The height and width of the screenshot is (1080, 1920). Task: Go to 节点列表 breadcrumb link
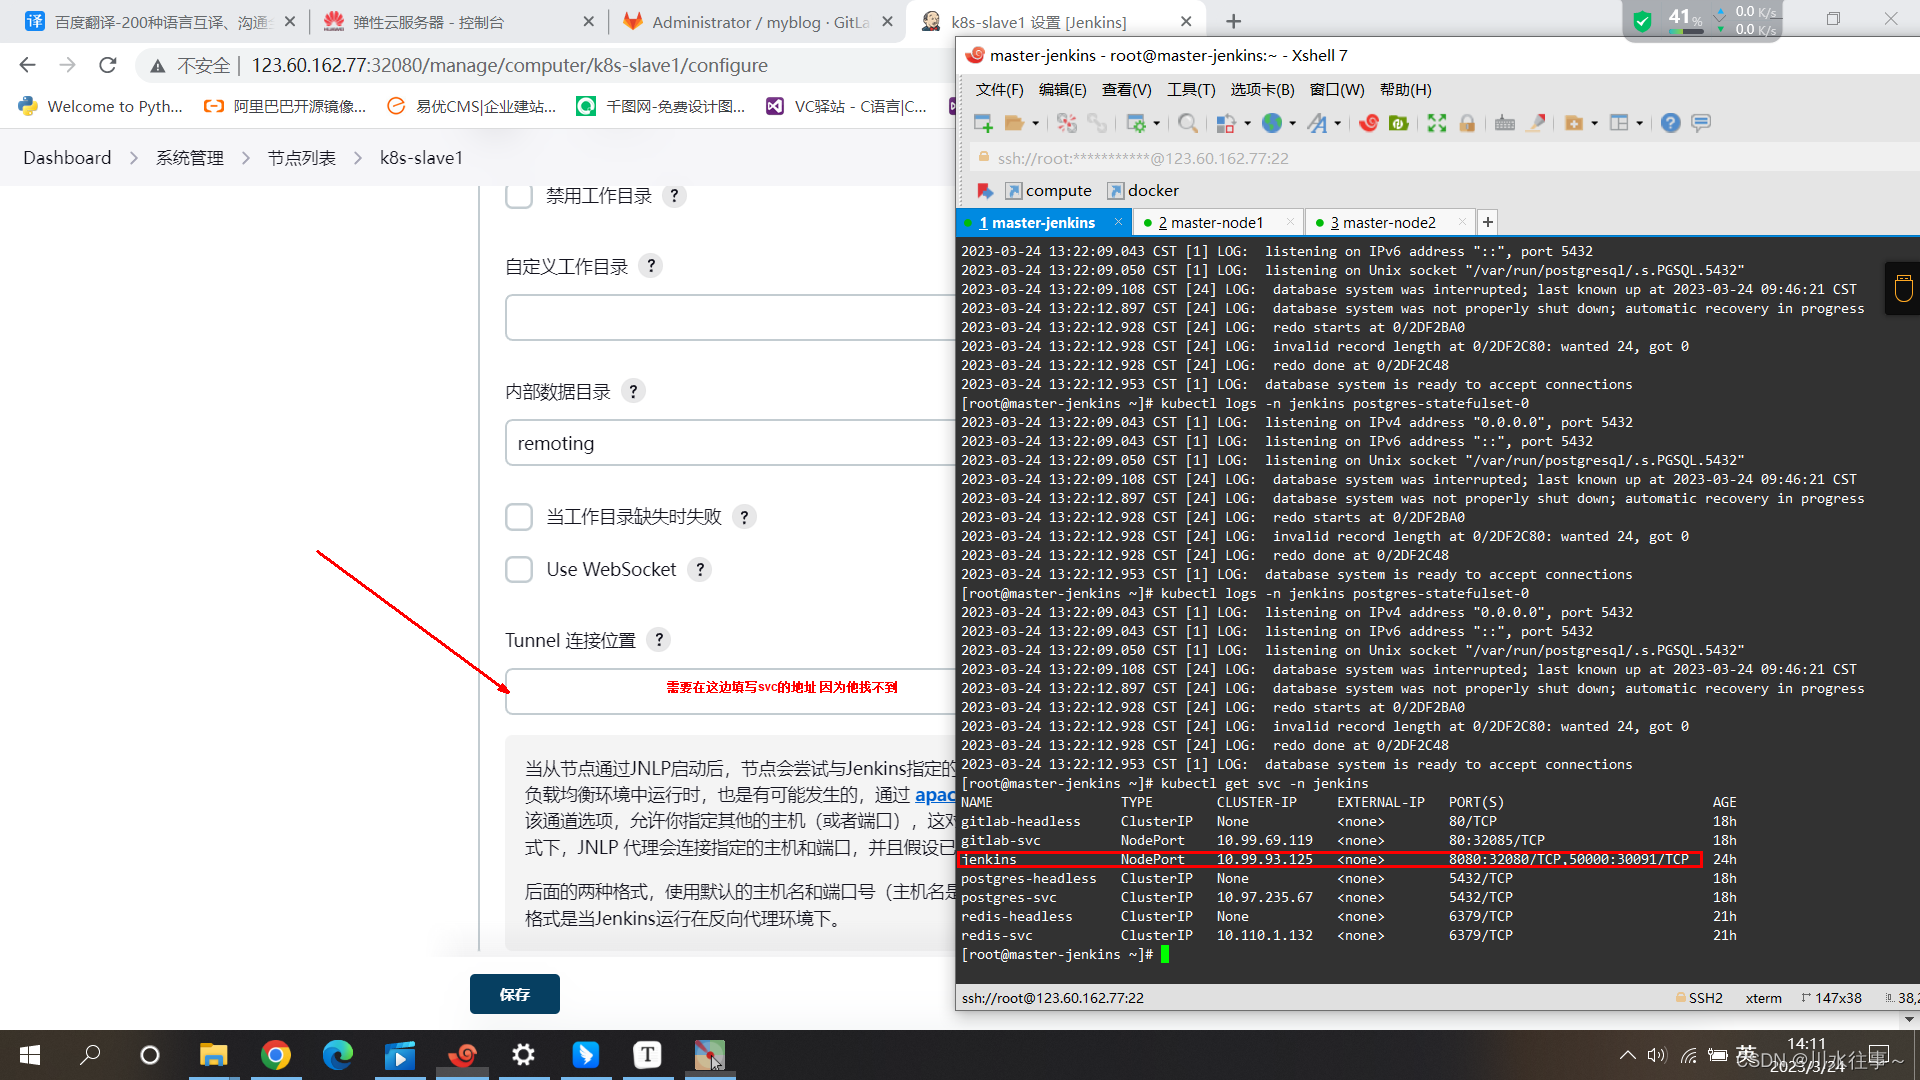(x=301, y=158)
